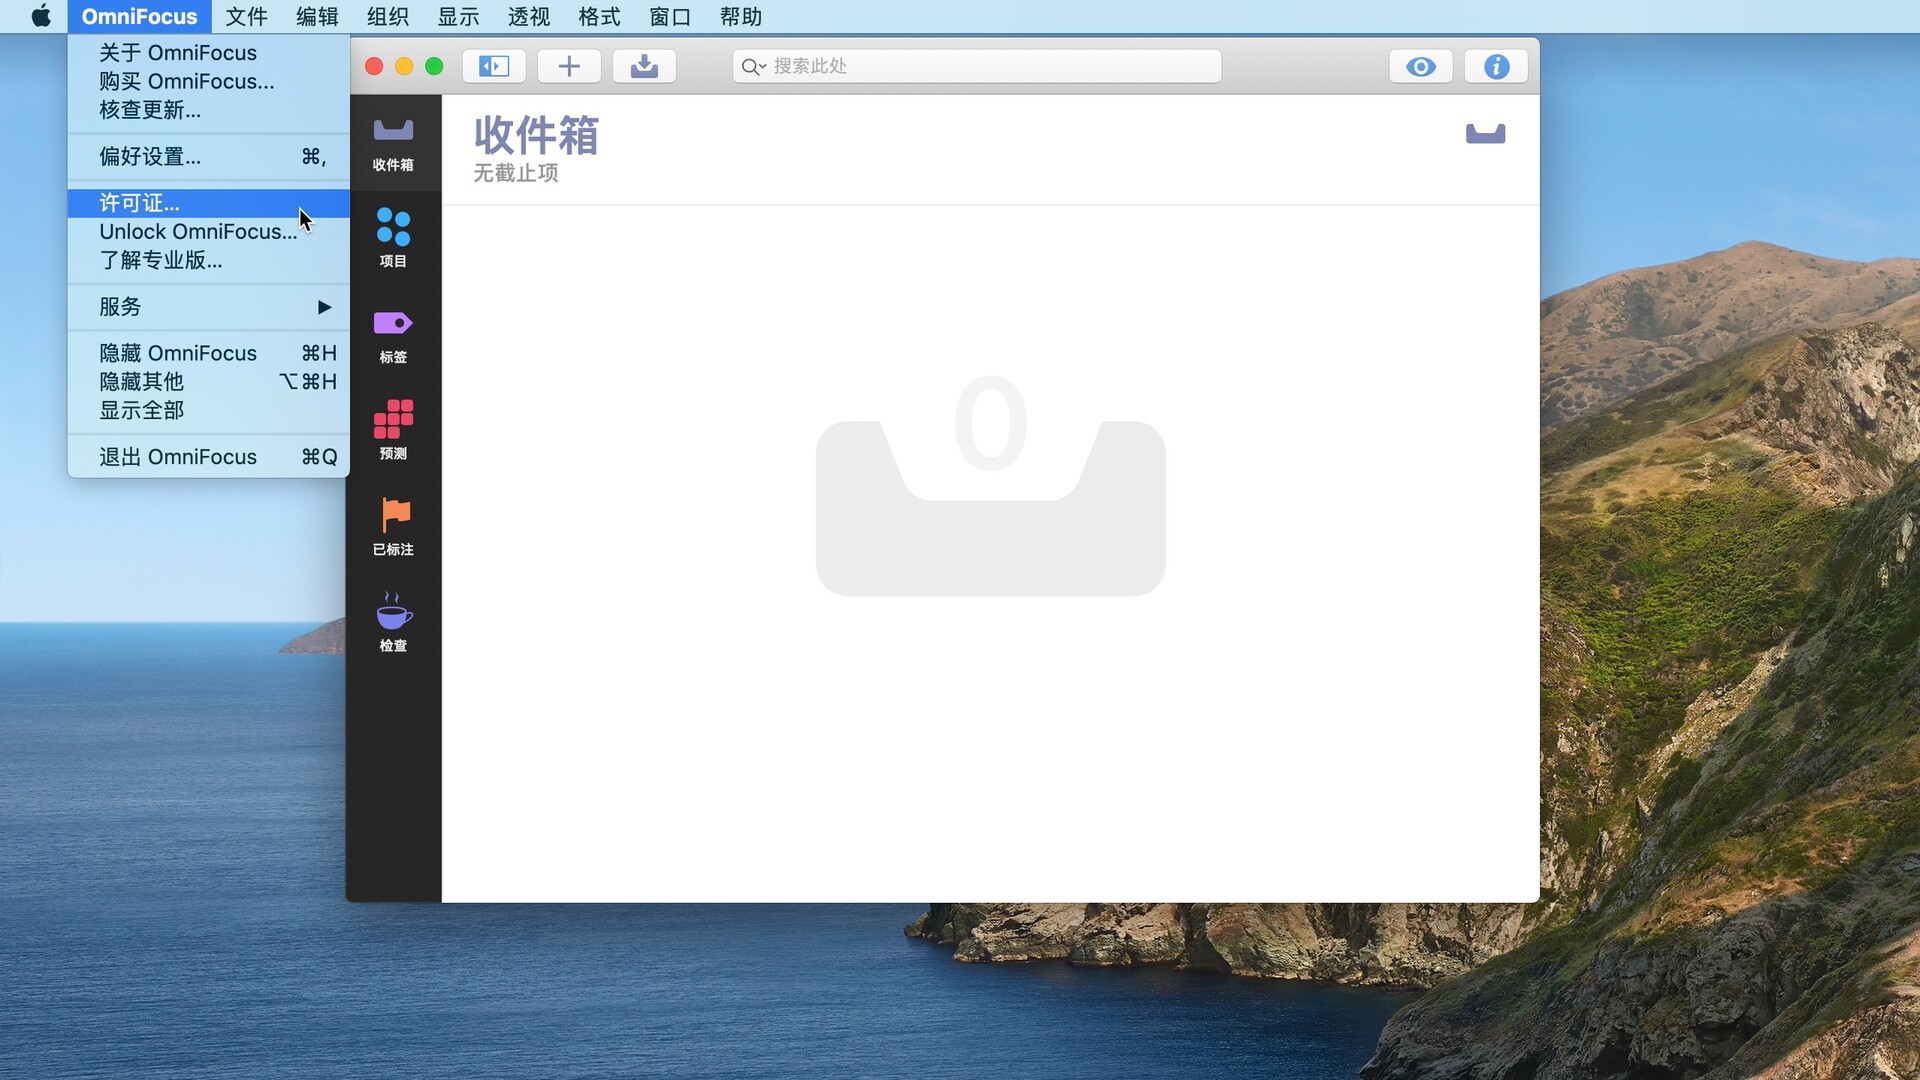
Task: Open the 格式 menu
Action: click(x=599, y=16)
